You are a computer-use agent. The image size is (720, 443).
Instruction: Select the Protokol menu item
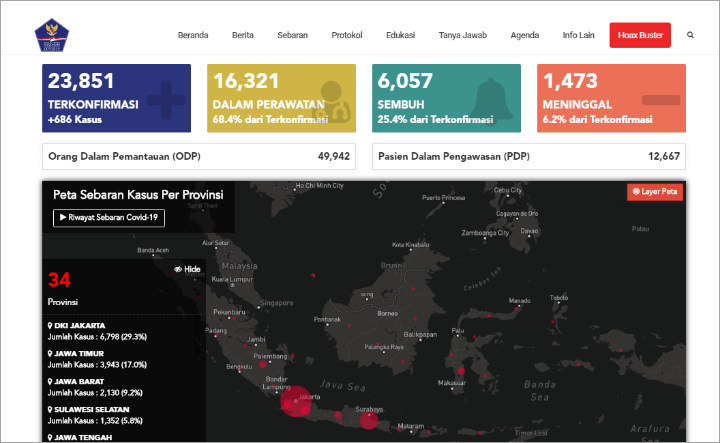(x=347, y=35)
